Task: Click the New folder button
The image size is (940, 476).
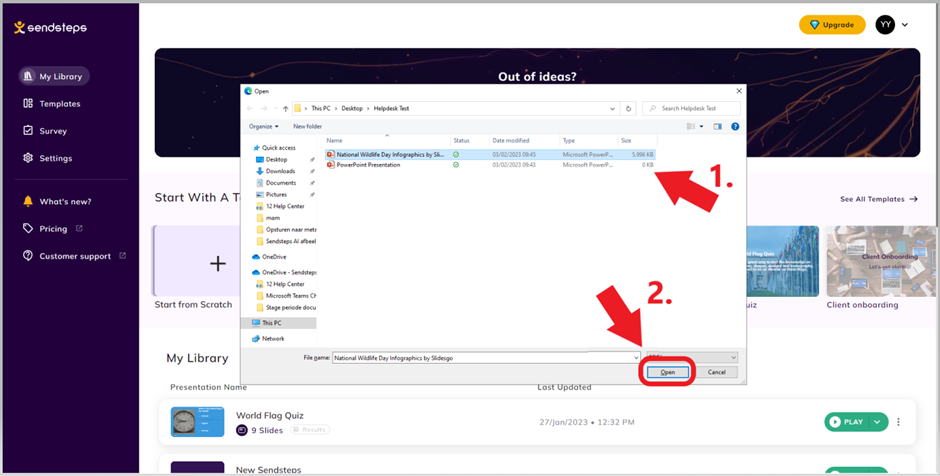Action: [307, 126]
